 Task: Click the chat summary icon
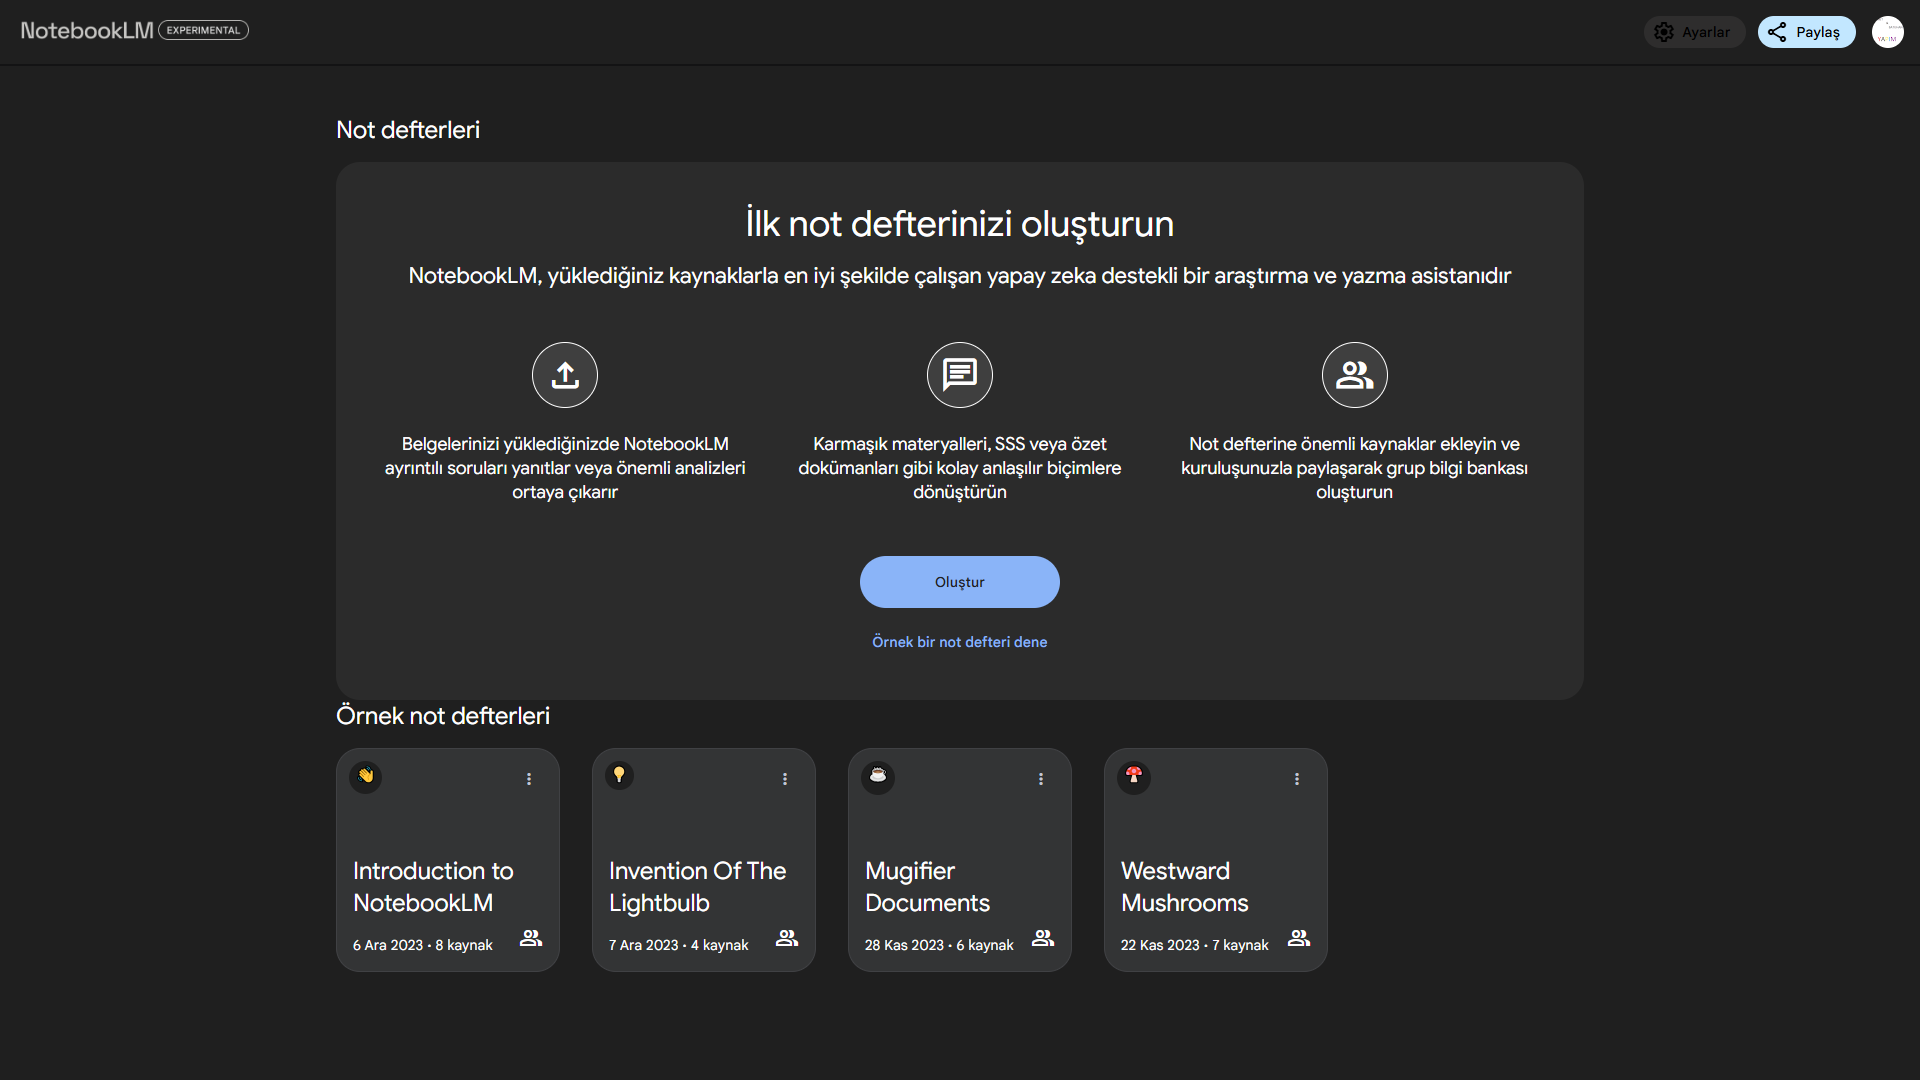point(960,375)
